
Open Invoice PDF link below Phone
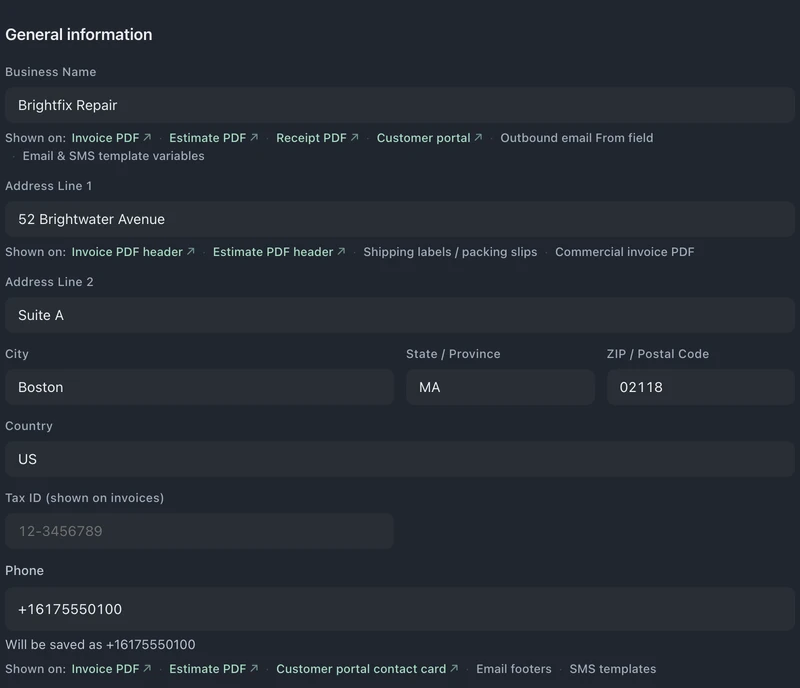(111, 669)
